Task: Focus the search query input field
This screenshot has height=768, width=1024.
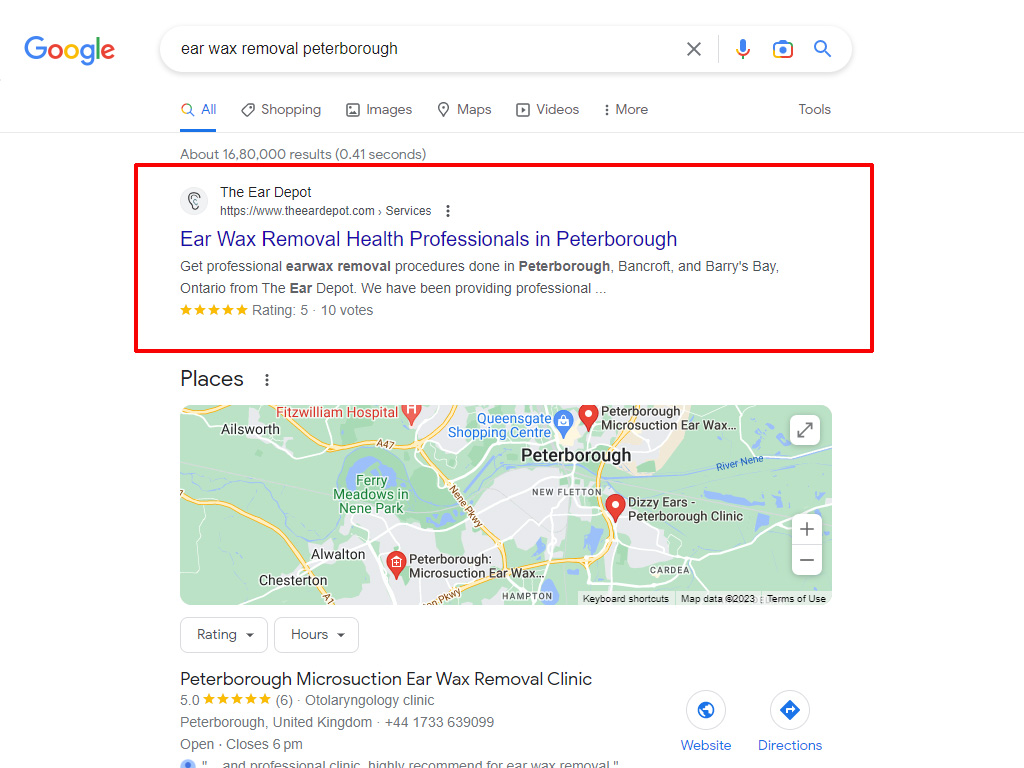Action: [x=424, y=49]
